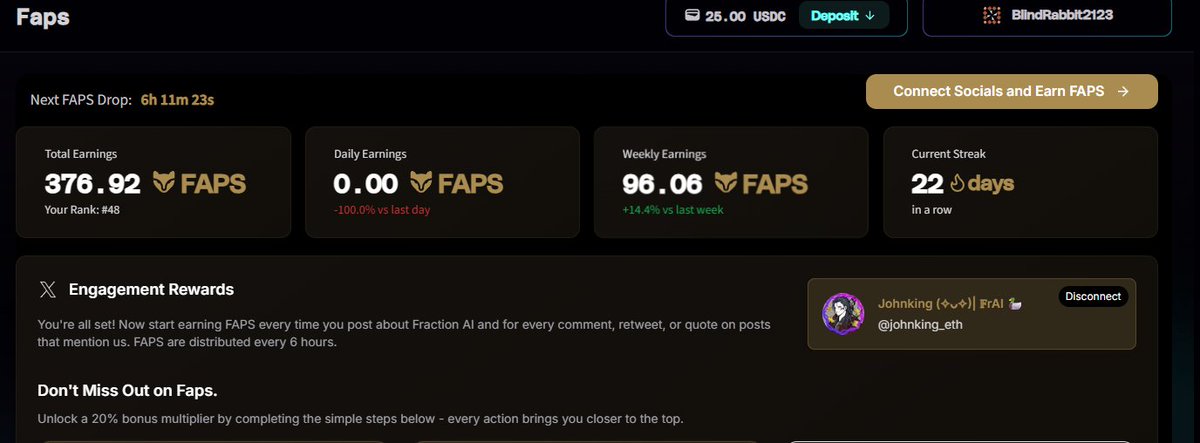Open the Johnking profile avatar picture

(843, 314)
